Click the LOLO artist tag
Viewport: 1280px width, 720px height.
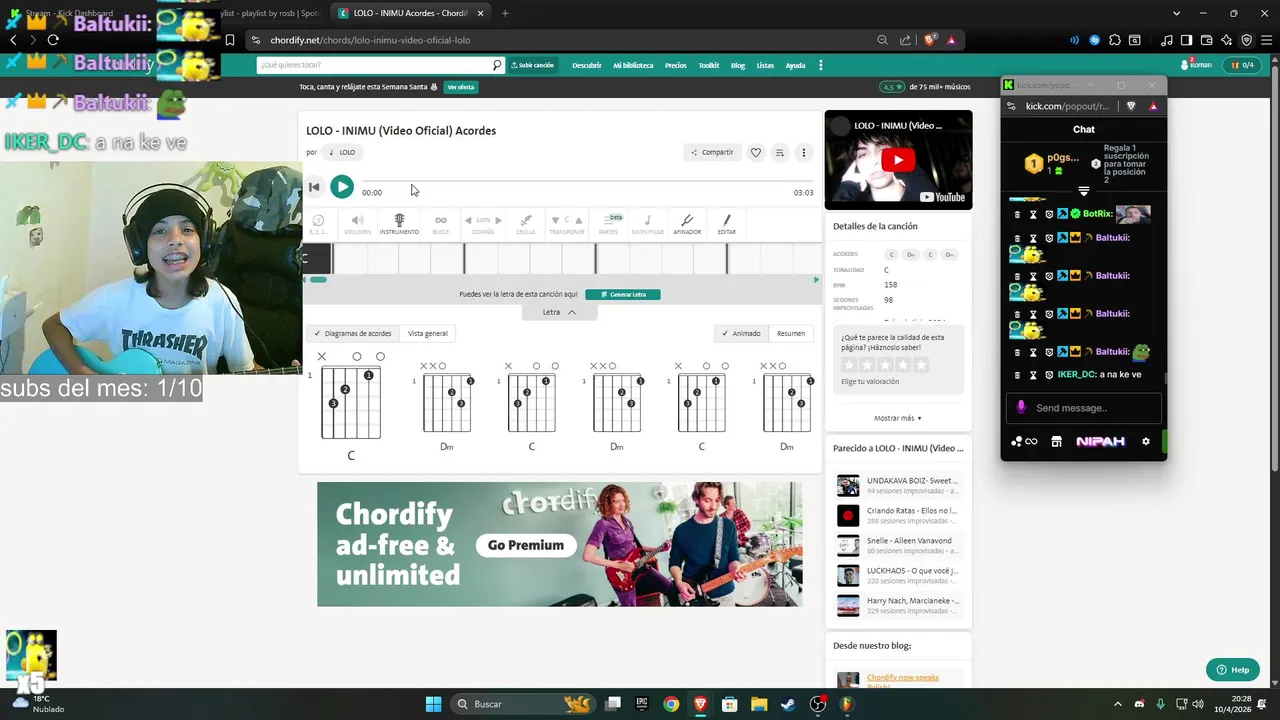click(342, 152)
